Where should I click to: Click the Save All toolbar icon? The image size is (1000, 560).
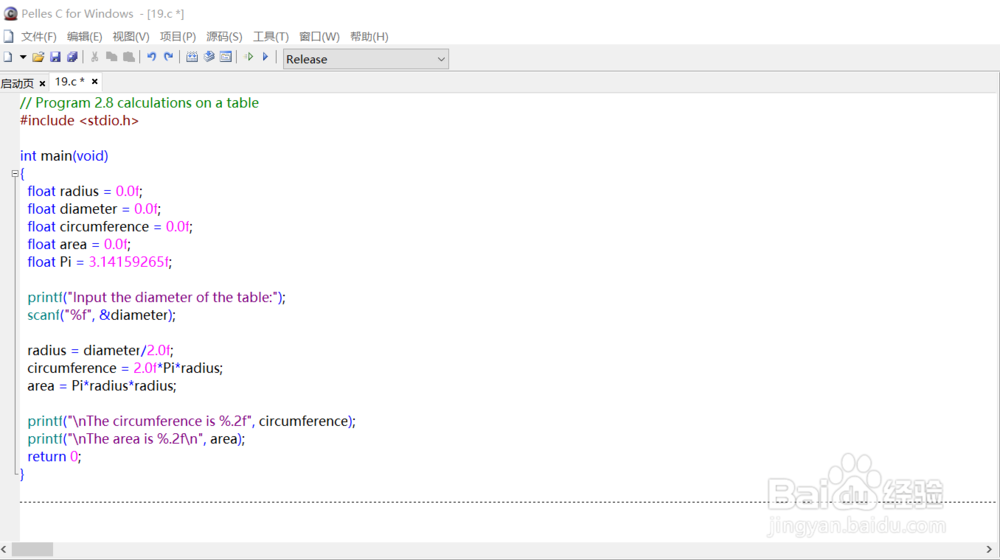[72, 57]
